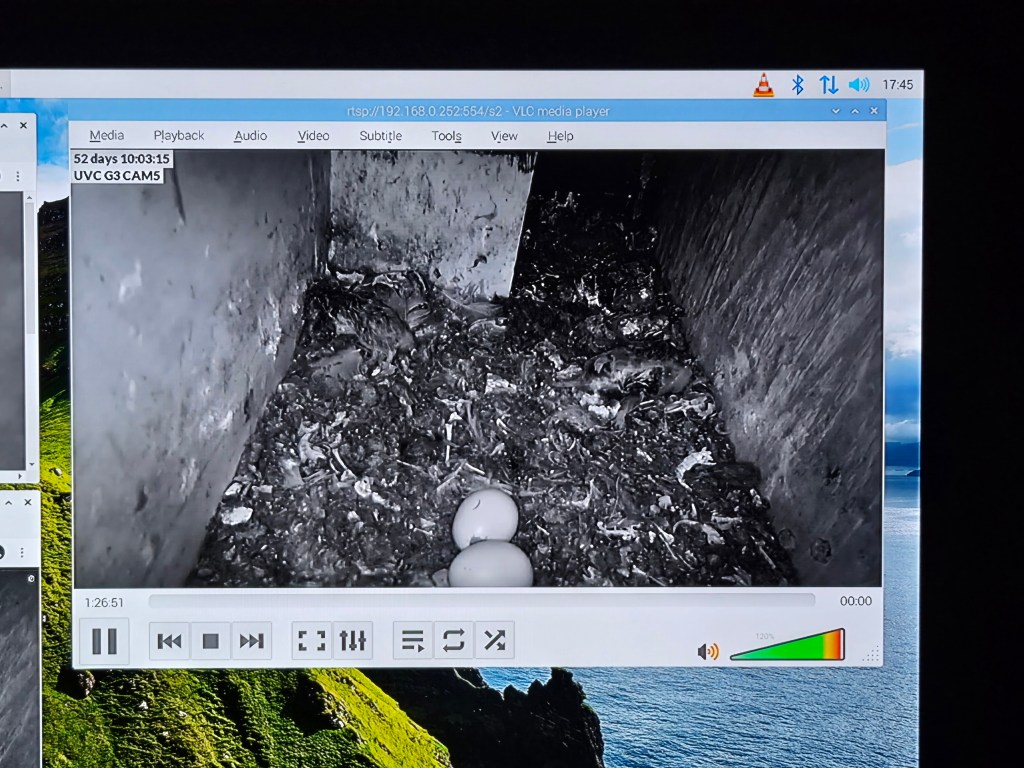
Task: Open the Media menu
Action: coord(107,136)
